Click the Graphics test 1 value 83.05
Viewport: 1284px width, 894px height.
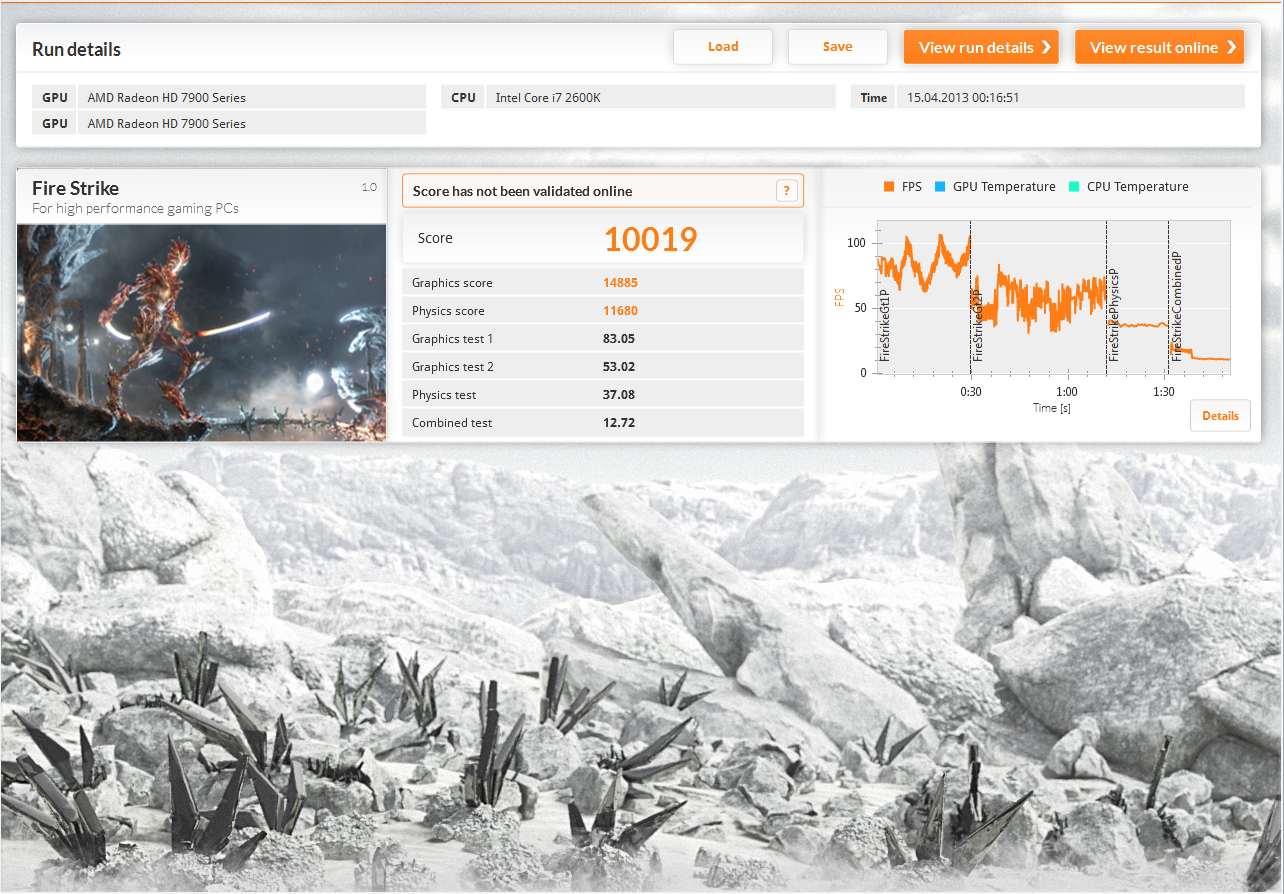pos(619,339)
